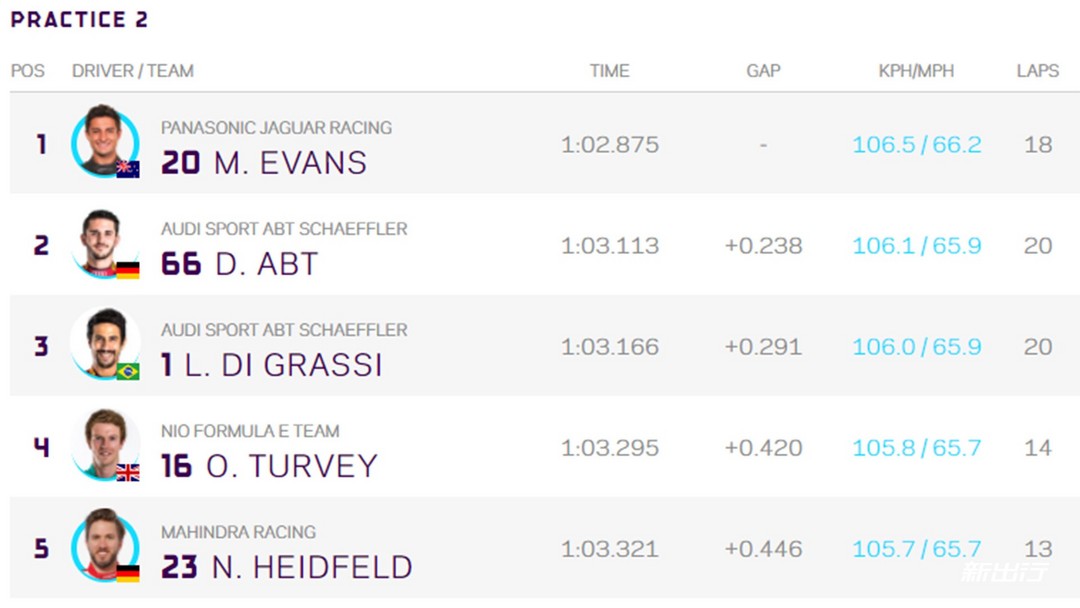Open 20 M. Evans driver name
This screenshot has height=608, width=1080.
[264, 163]
